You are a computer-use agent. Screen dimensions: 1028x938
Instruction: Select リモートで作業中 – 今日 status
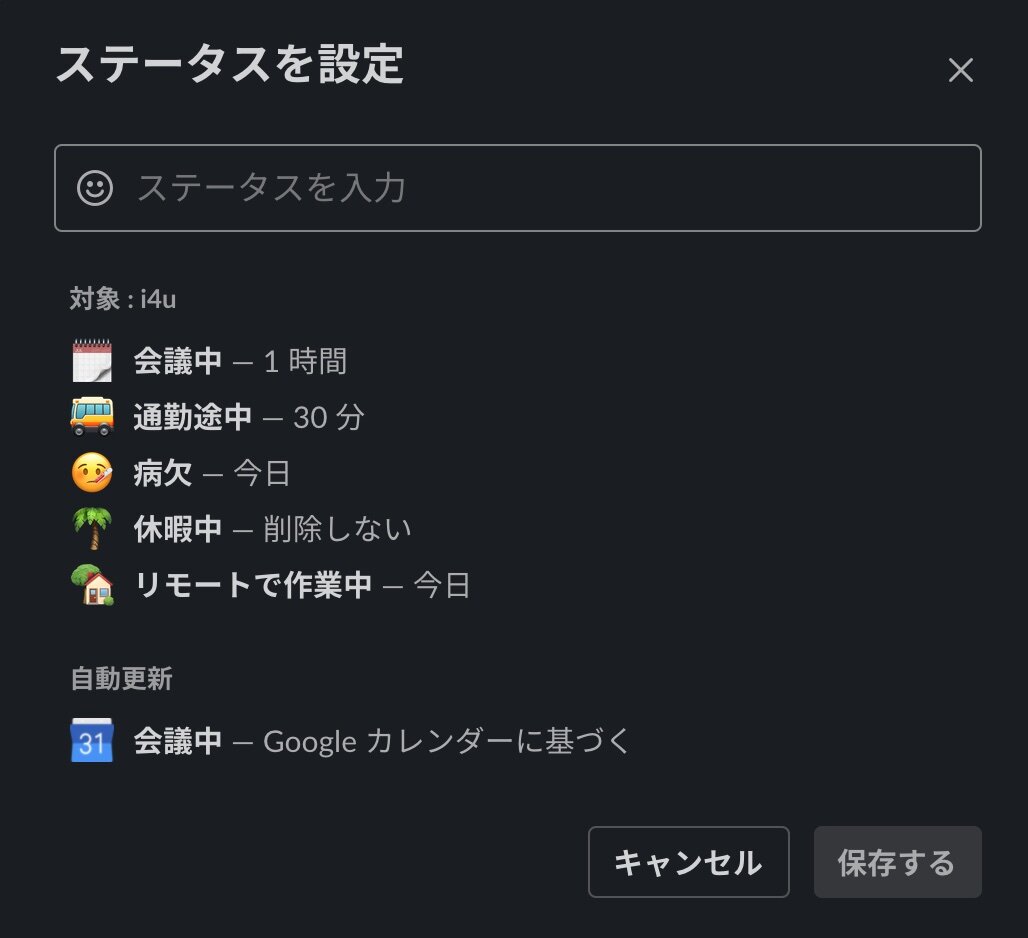click(270, 585)
